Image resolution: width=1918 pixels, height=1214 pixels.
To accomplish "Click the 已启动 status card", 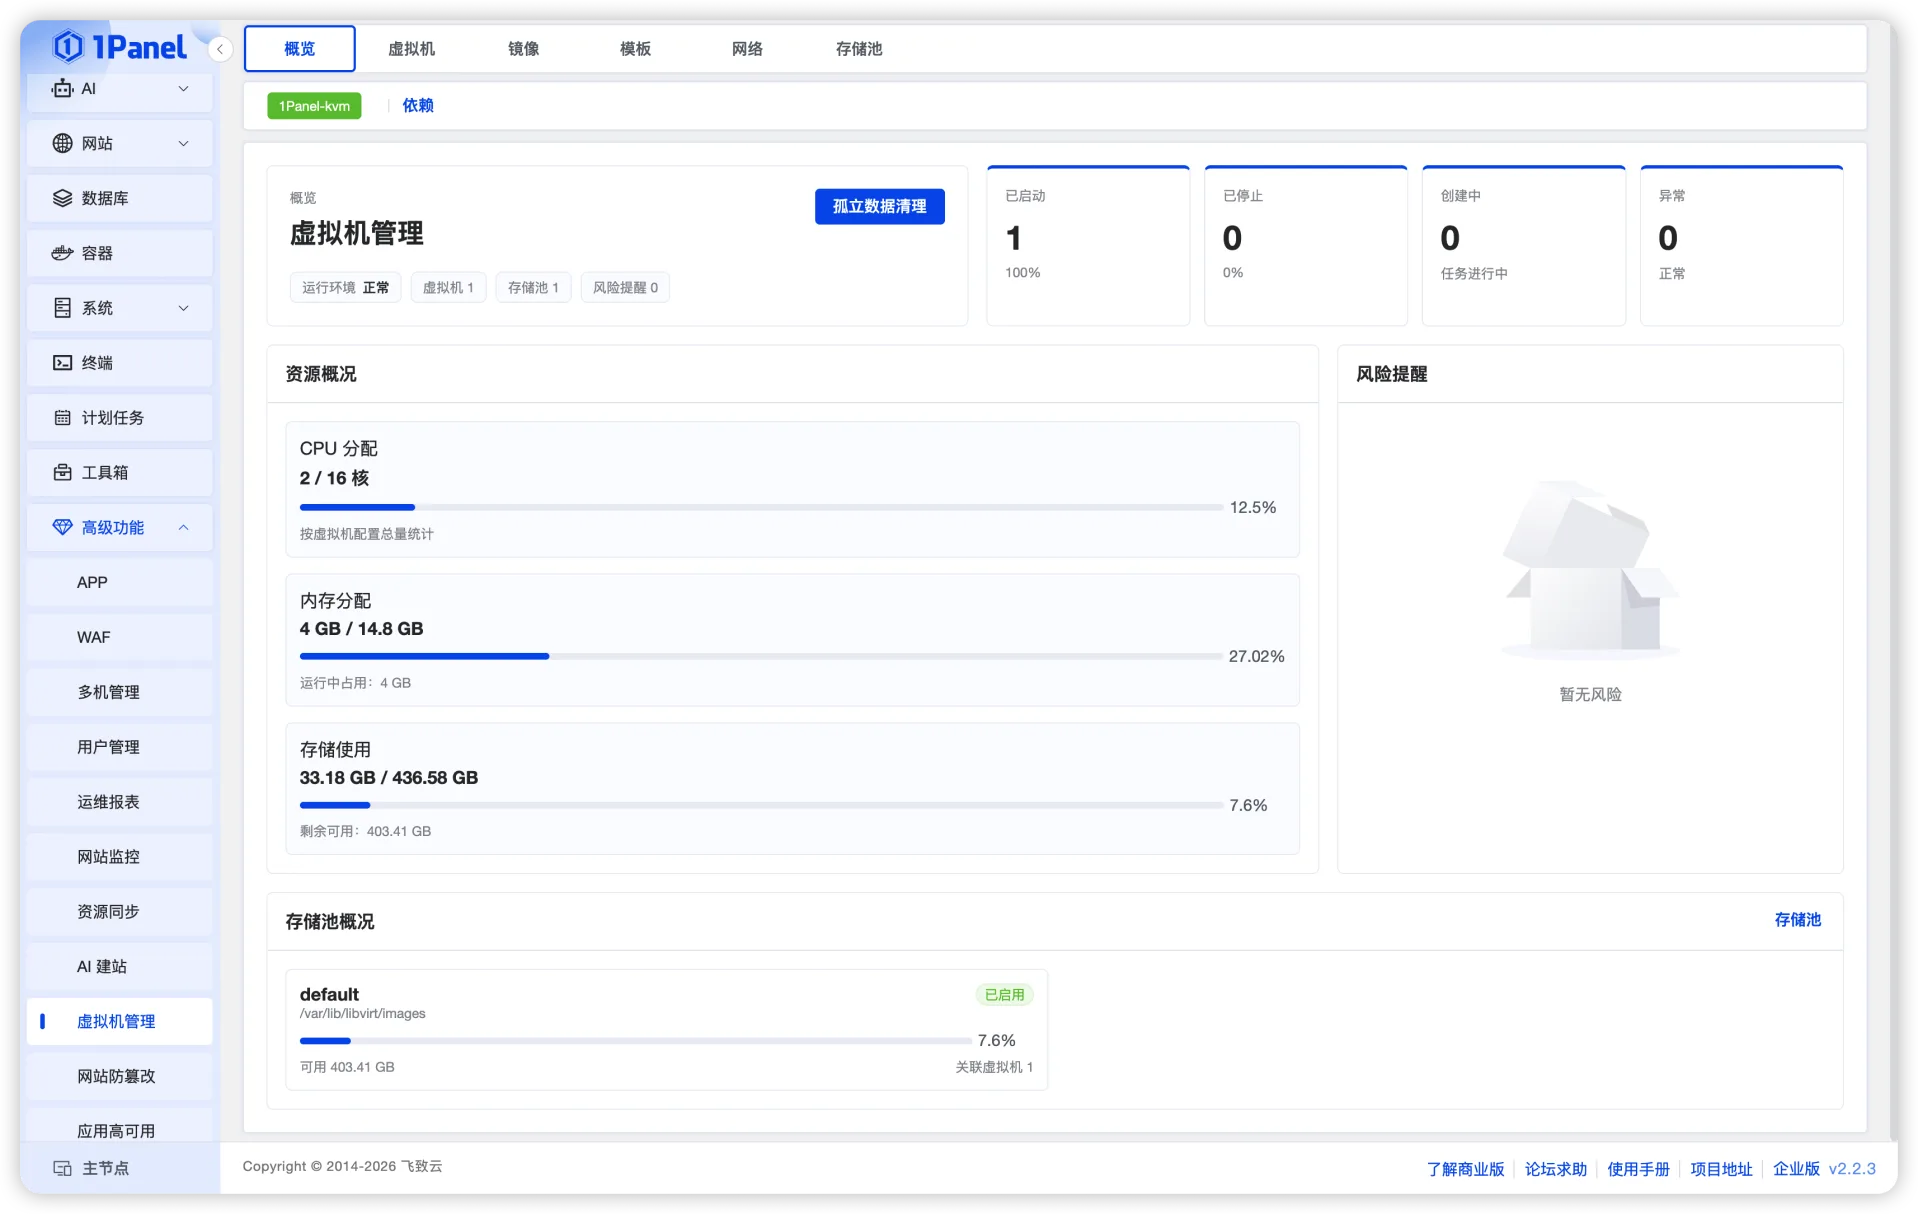I will [x=1088, y=245].
